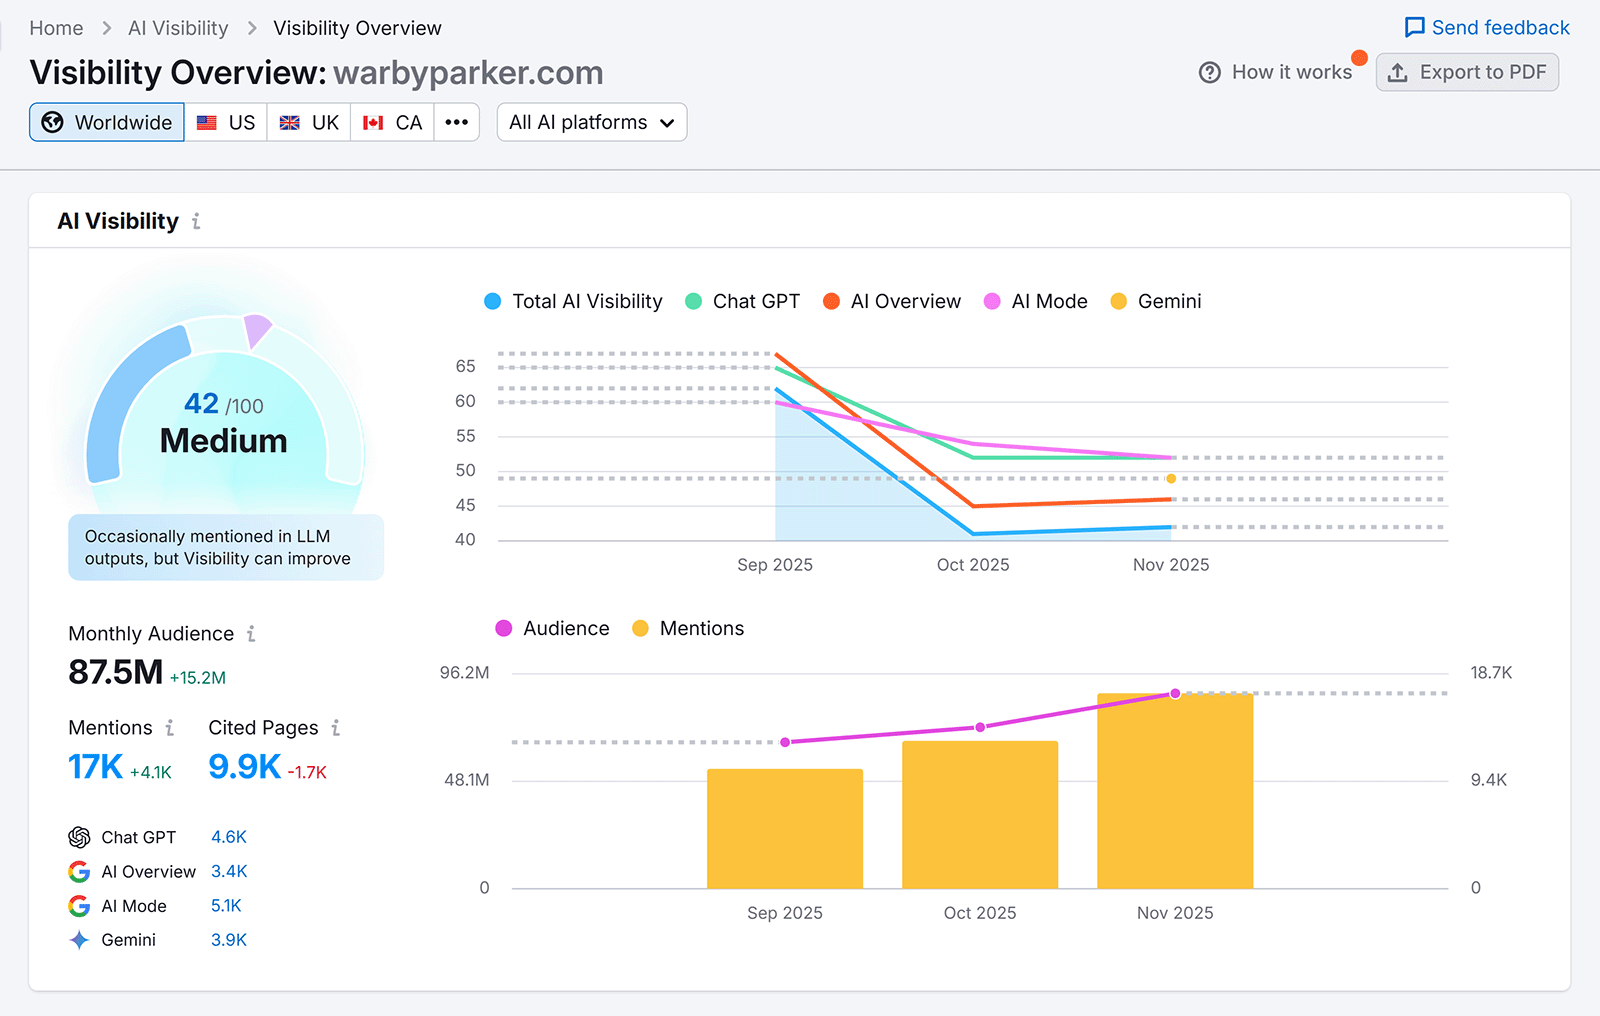Switch to the US country filter
Image resolution: width=1600 pixels, height=1016 pixels.
pos(226,122)
